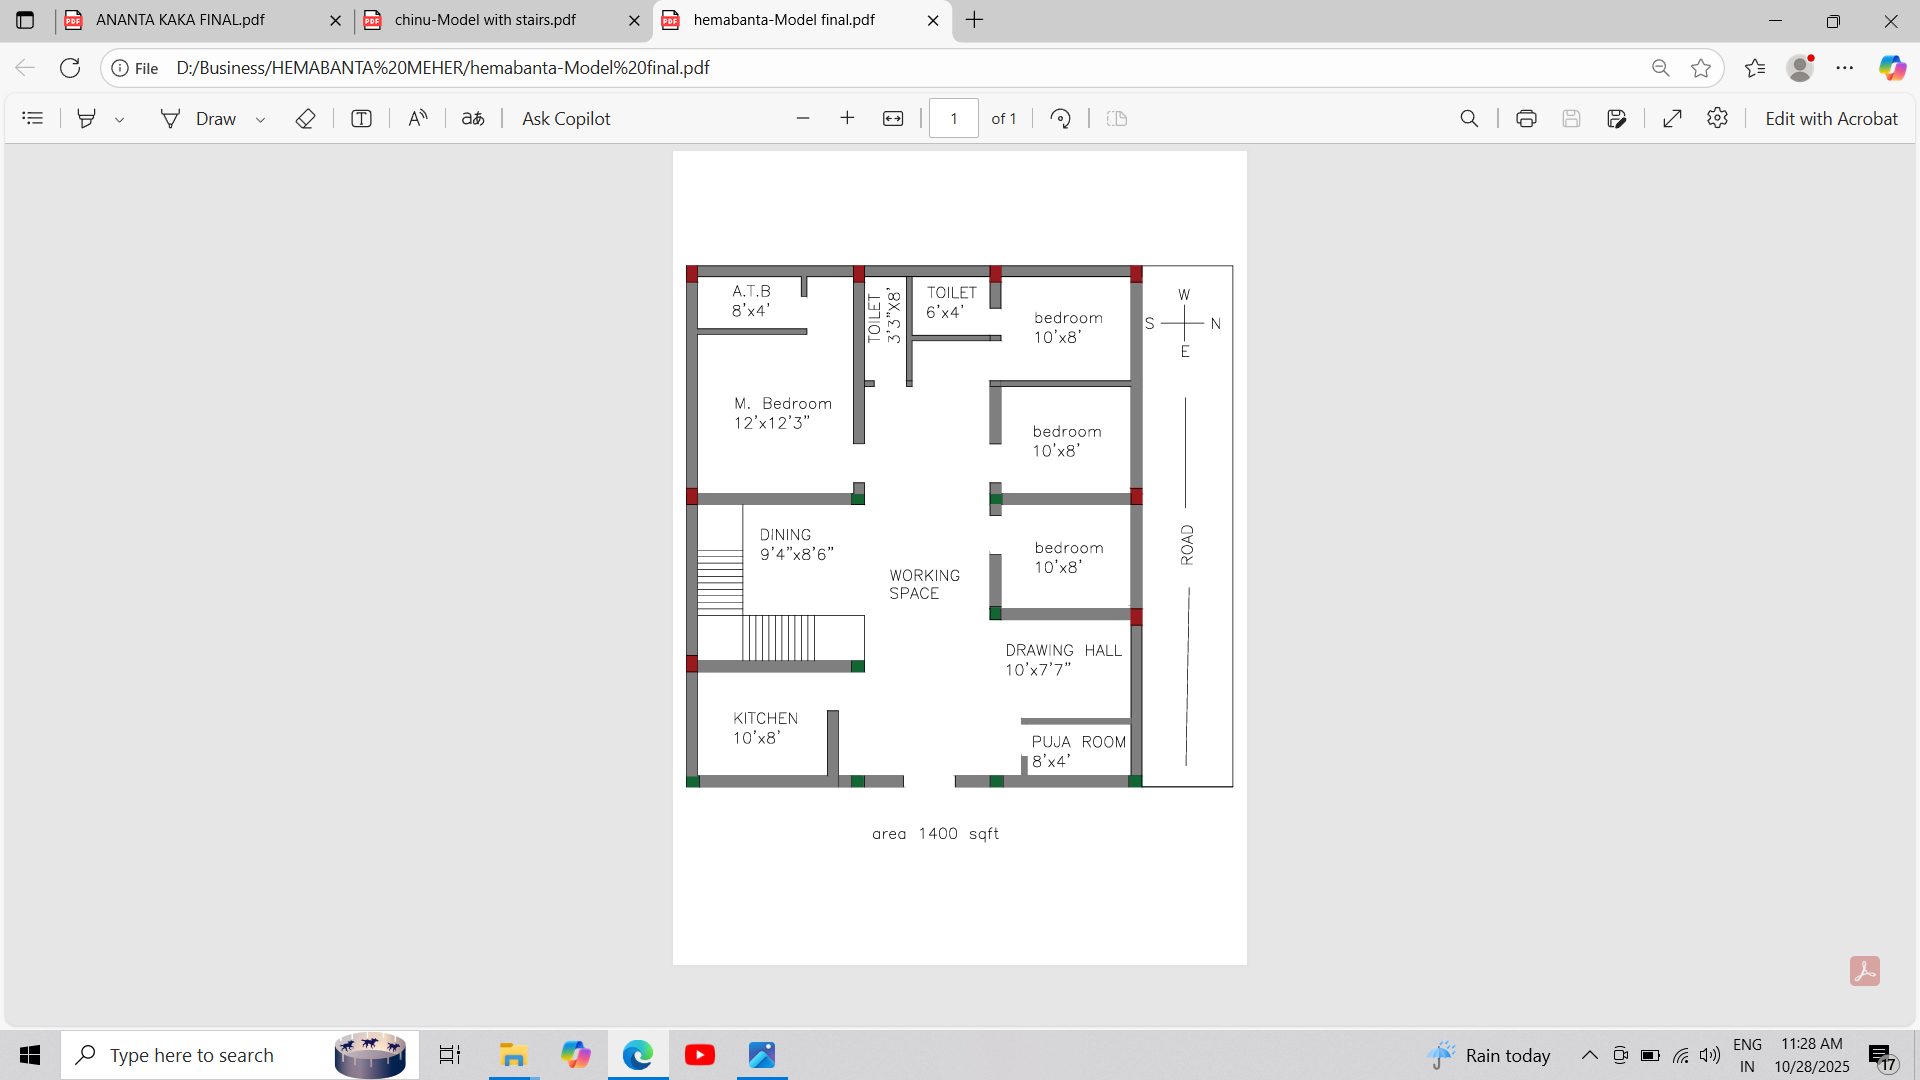Click Ask Copilot
This screenshot has width=1920, height=1080.
[566, 118]
